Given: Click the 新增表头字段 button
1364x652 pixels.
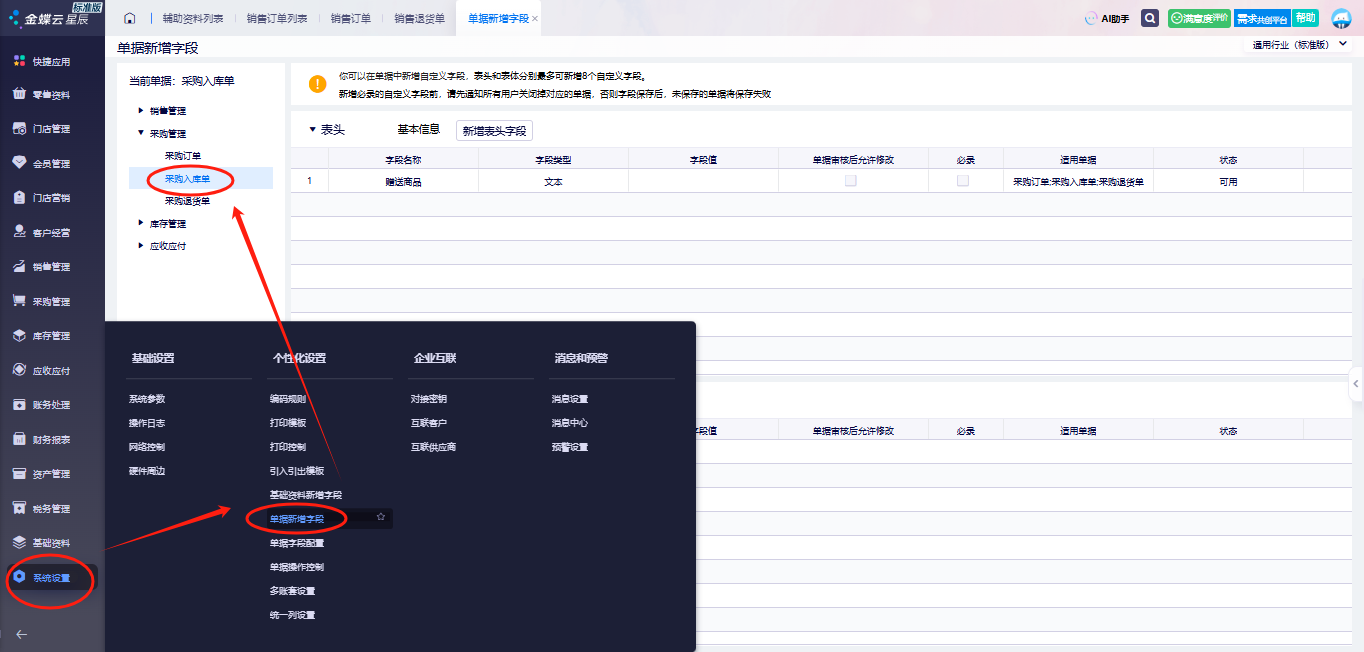Looking at the screenshot, I should (494, 131).
